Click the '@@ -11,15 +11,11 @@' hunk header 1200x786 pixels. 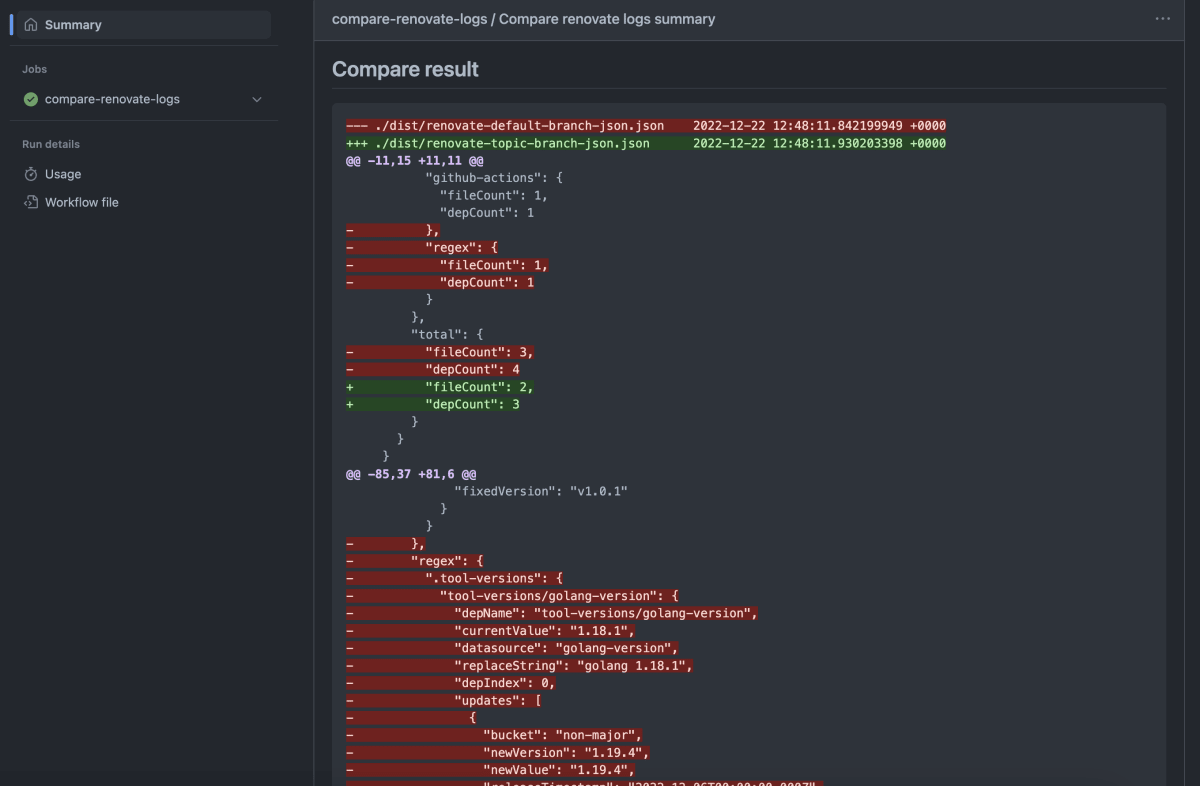pyautogui.click(x=415, y=160)
